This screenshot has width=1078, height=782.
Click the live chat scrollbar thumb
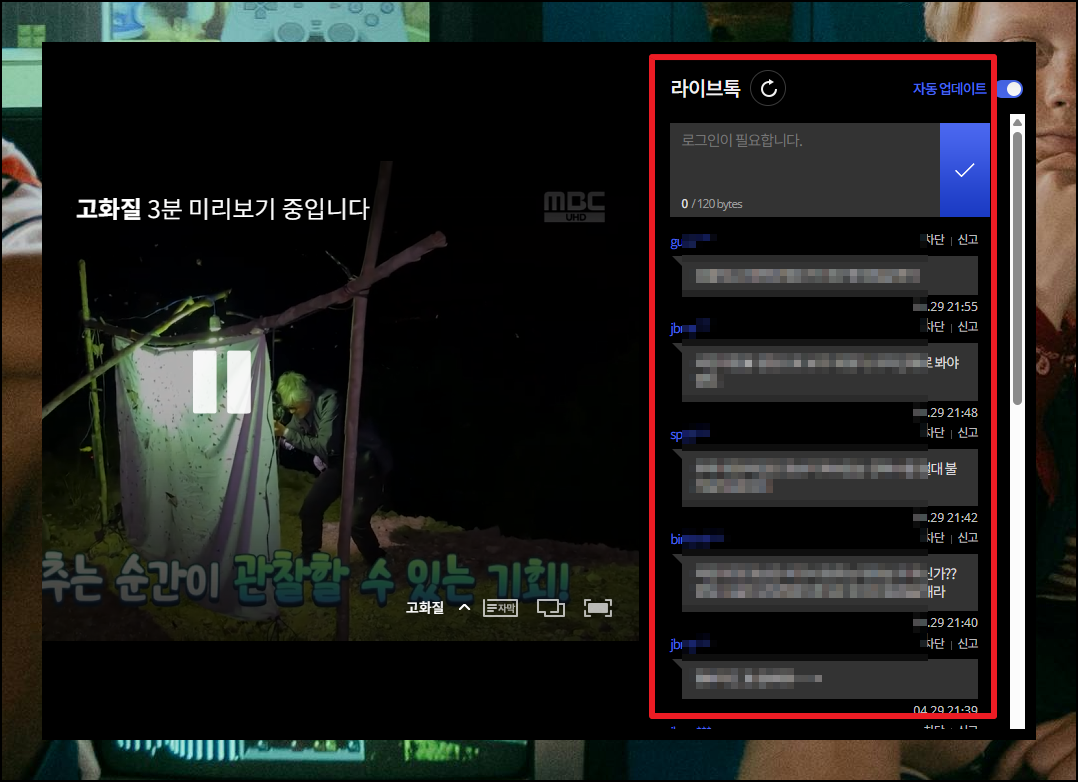click(1018, 268)
